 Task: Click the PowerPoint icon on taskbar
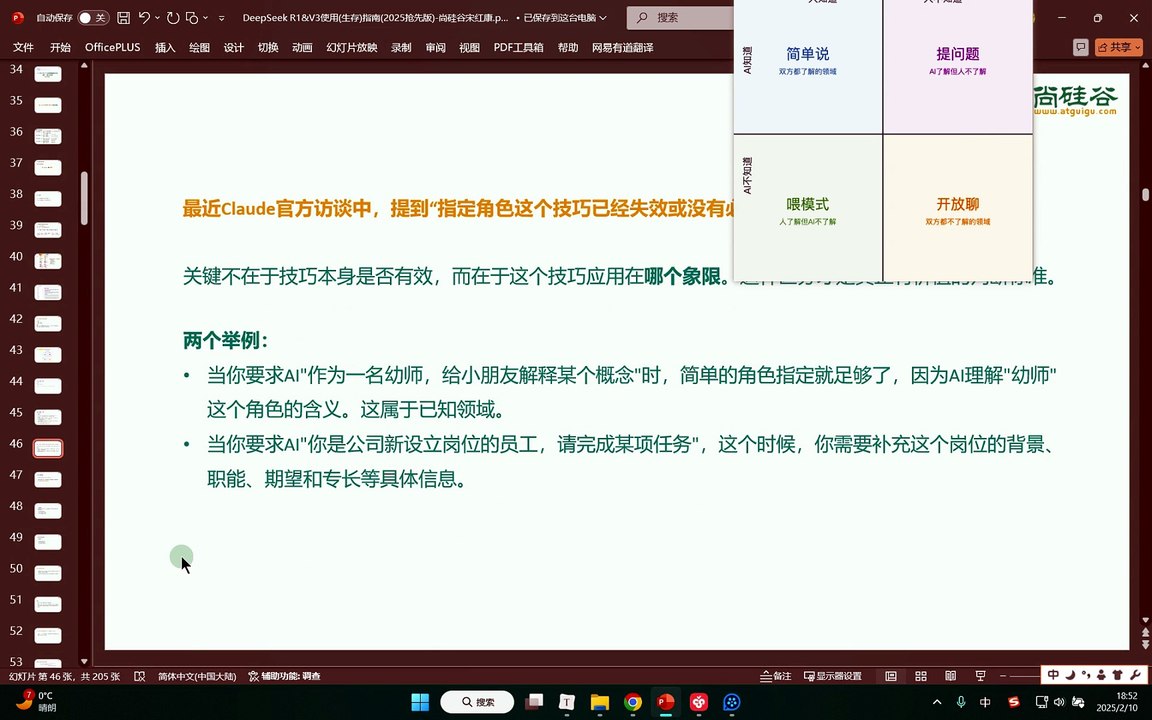[666, 702]
